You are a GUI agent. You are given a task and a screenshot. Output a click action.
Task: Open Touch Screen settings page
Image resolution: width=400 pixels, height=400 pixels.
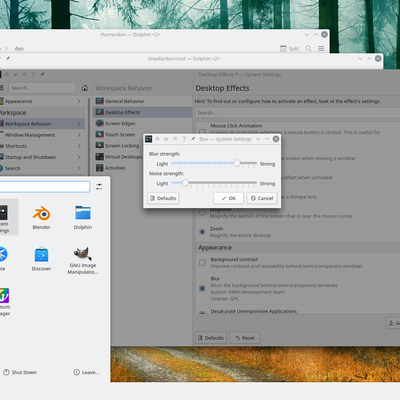[119, 134]
